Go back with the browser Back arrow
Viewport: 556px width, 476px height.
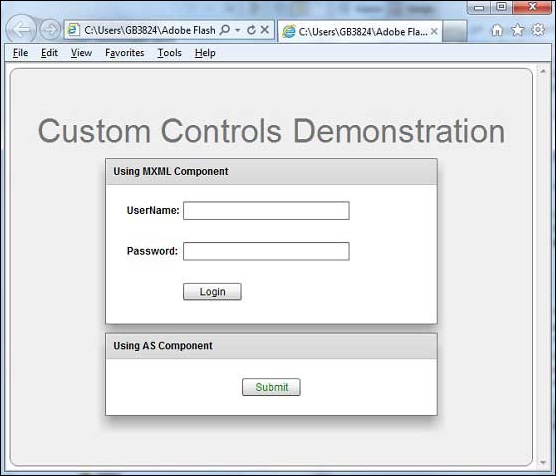21,29
